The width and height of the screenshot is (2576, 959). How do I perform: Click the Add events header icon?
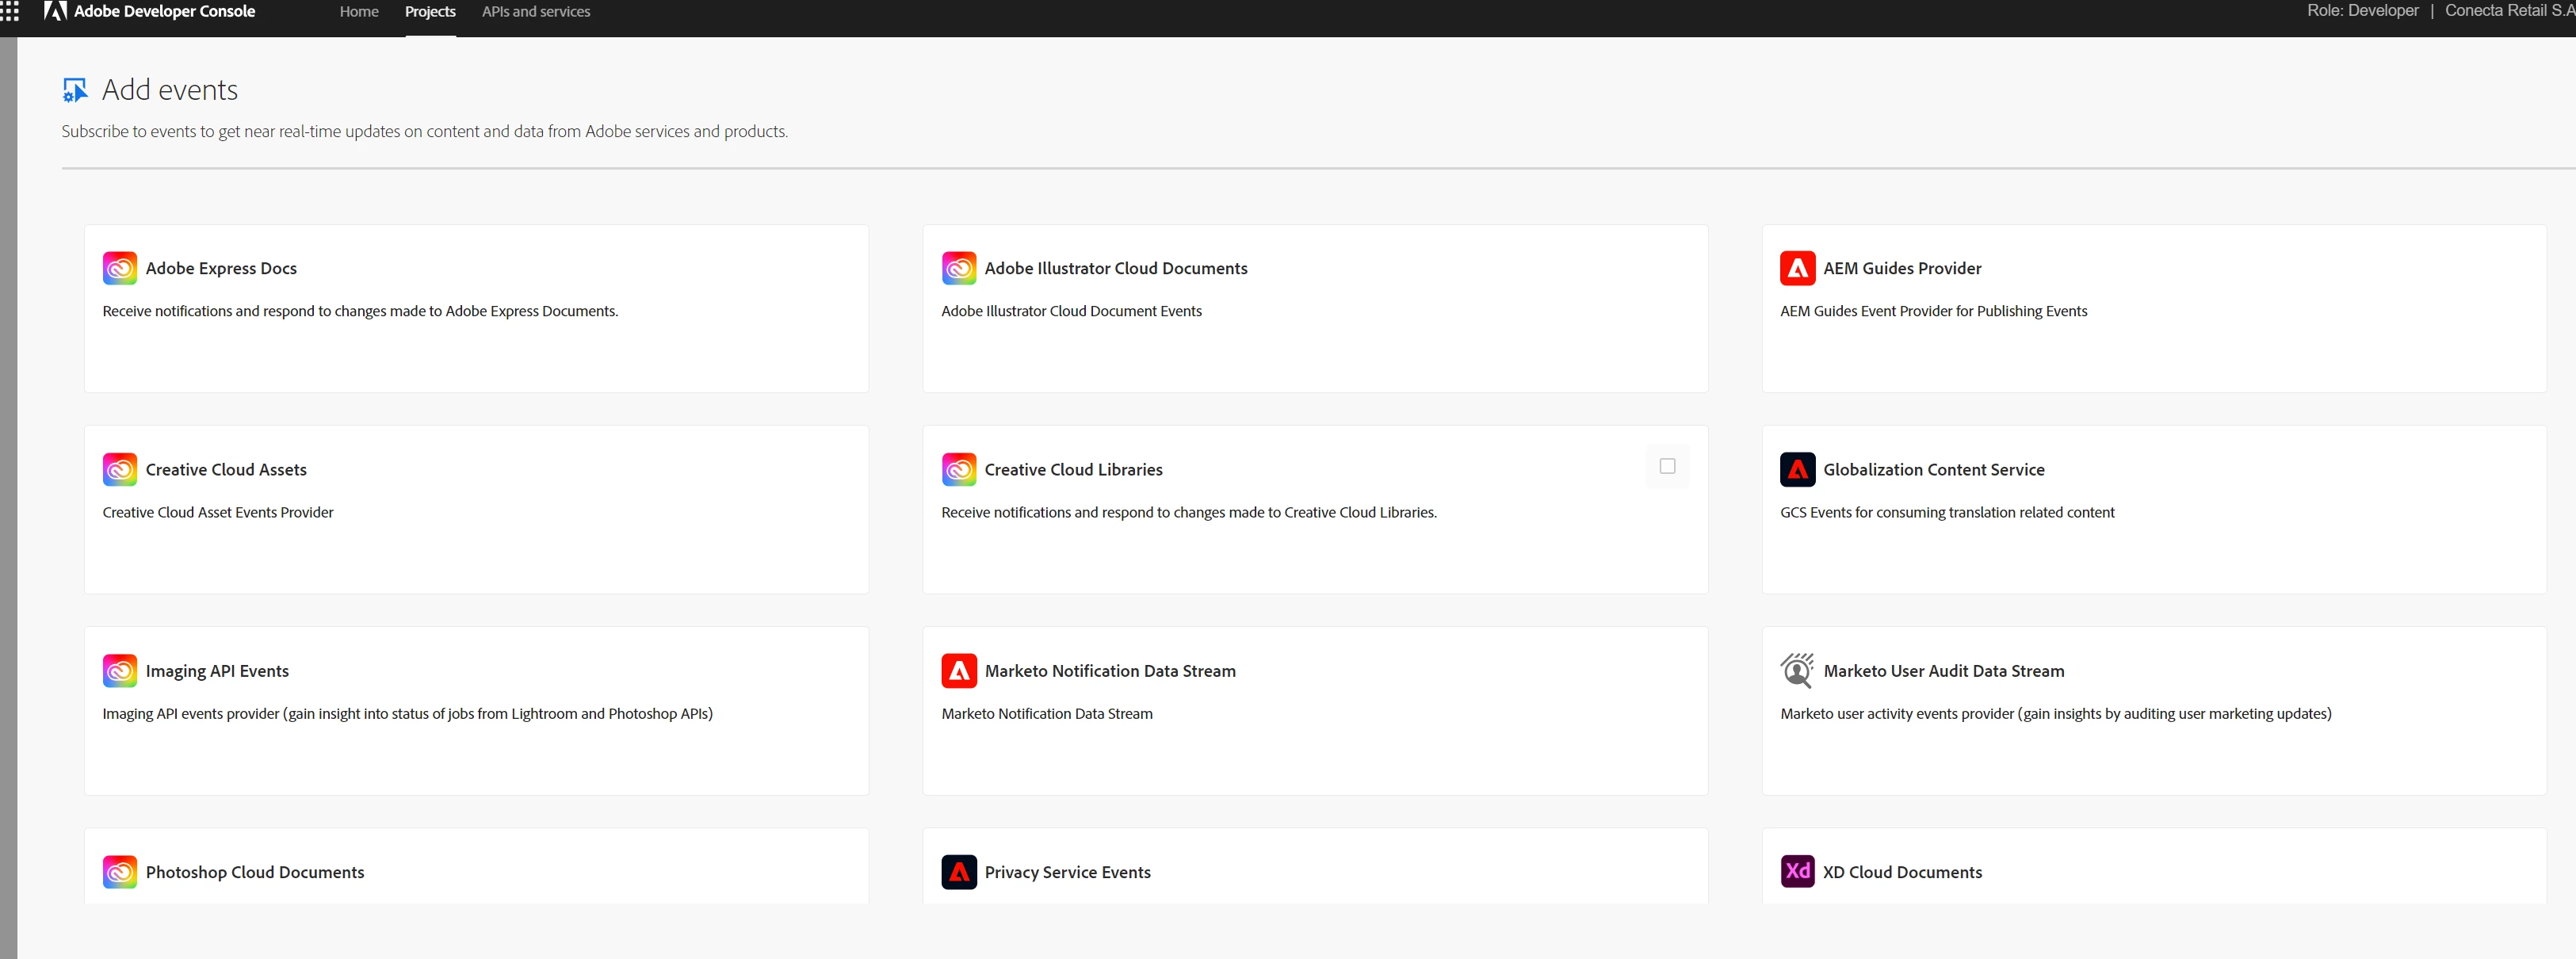[x=75, y=90]
